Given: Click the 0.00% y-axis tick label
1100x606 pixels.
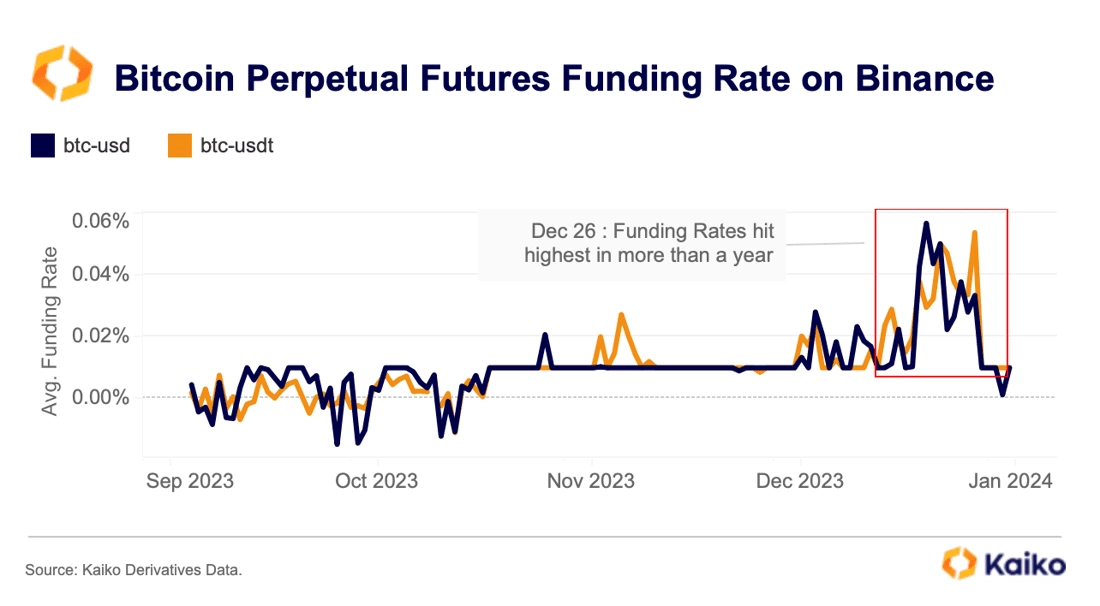Looking at the screenshot, I should [x=101, y=397].
